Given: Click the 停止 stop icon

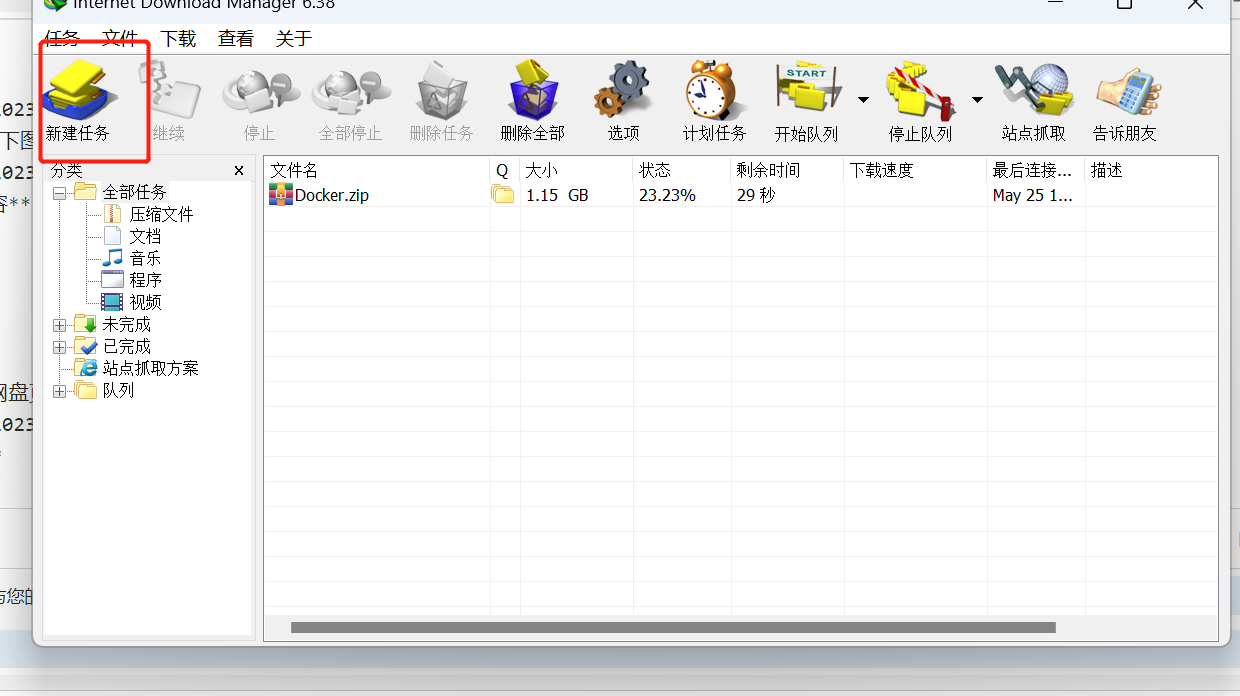Looking at the screenshot, I should (259, 91).
